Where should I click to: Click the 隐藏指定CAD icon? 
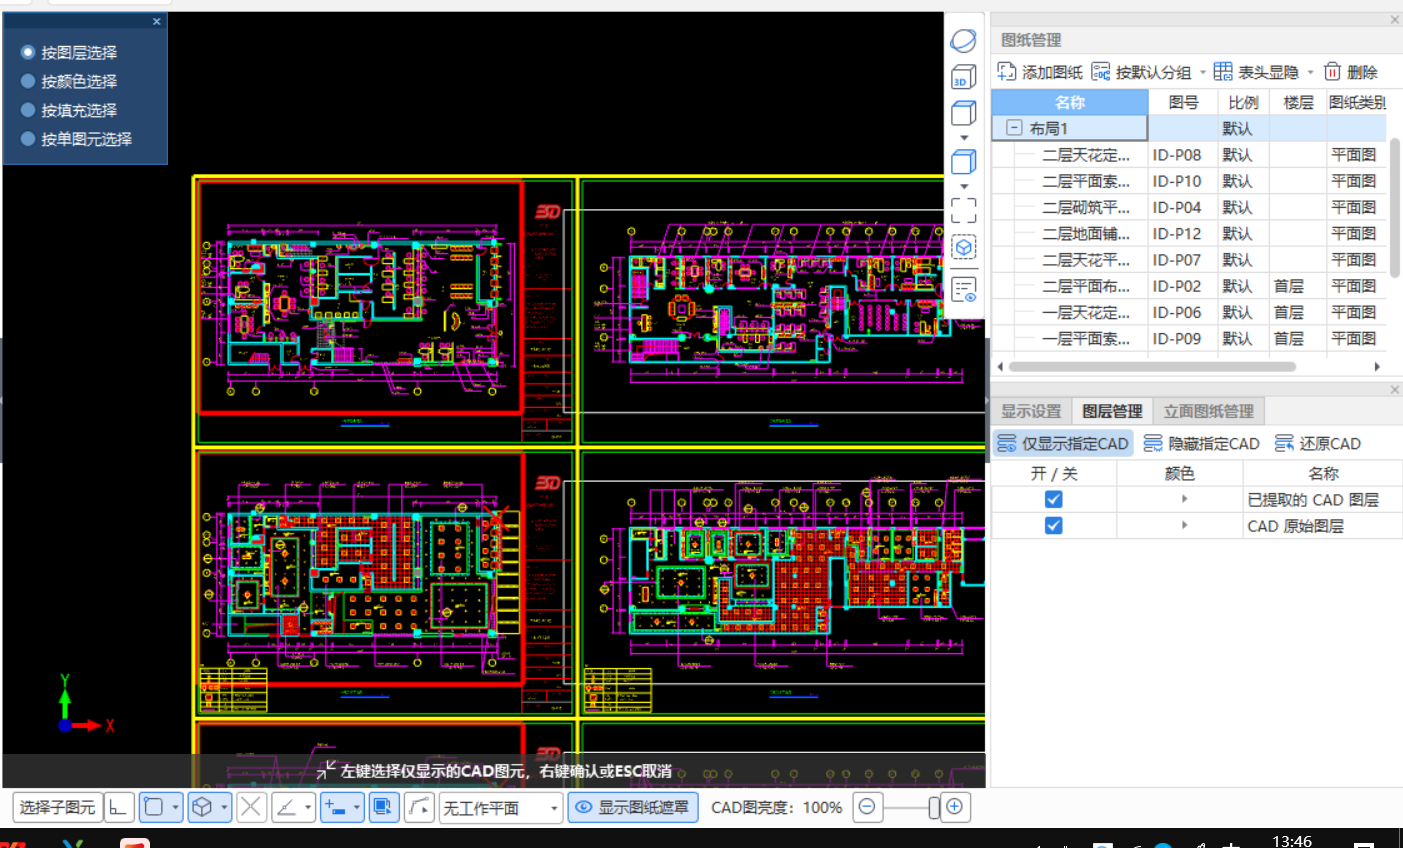tap(1153, 443)
